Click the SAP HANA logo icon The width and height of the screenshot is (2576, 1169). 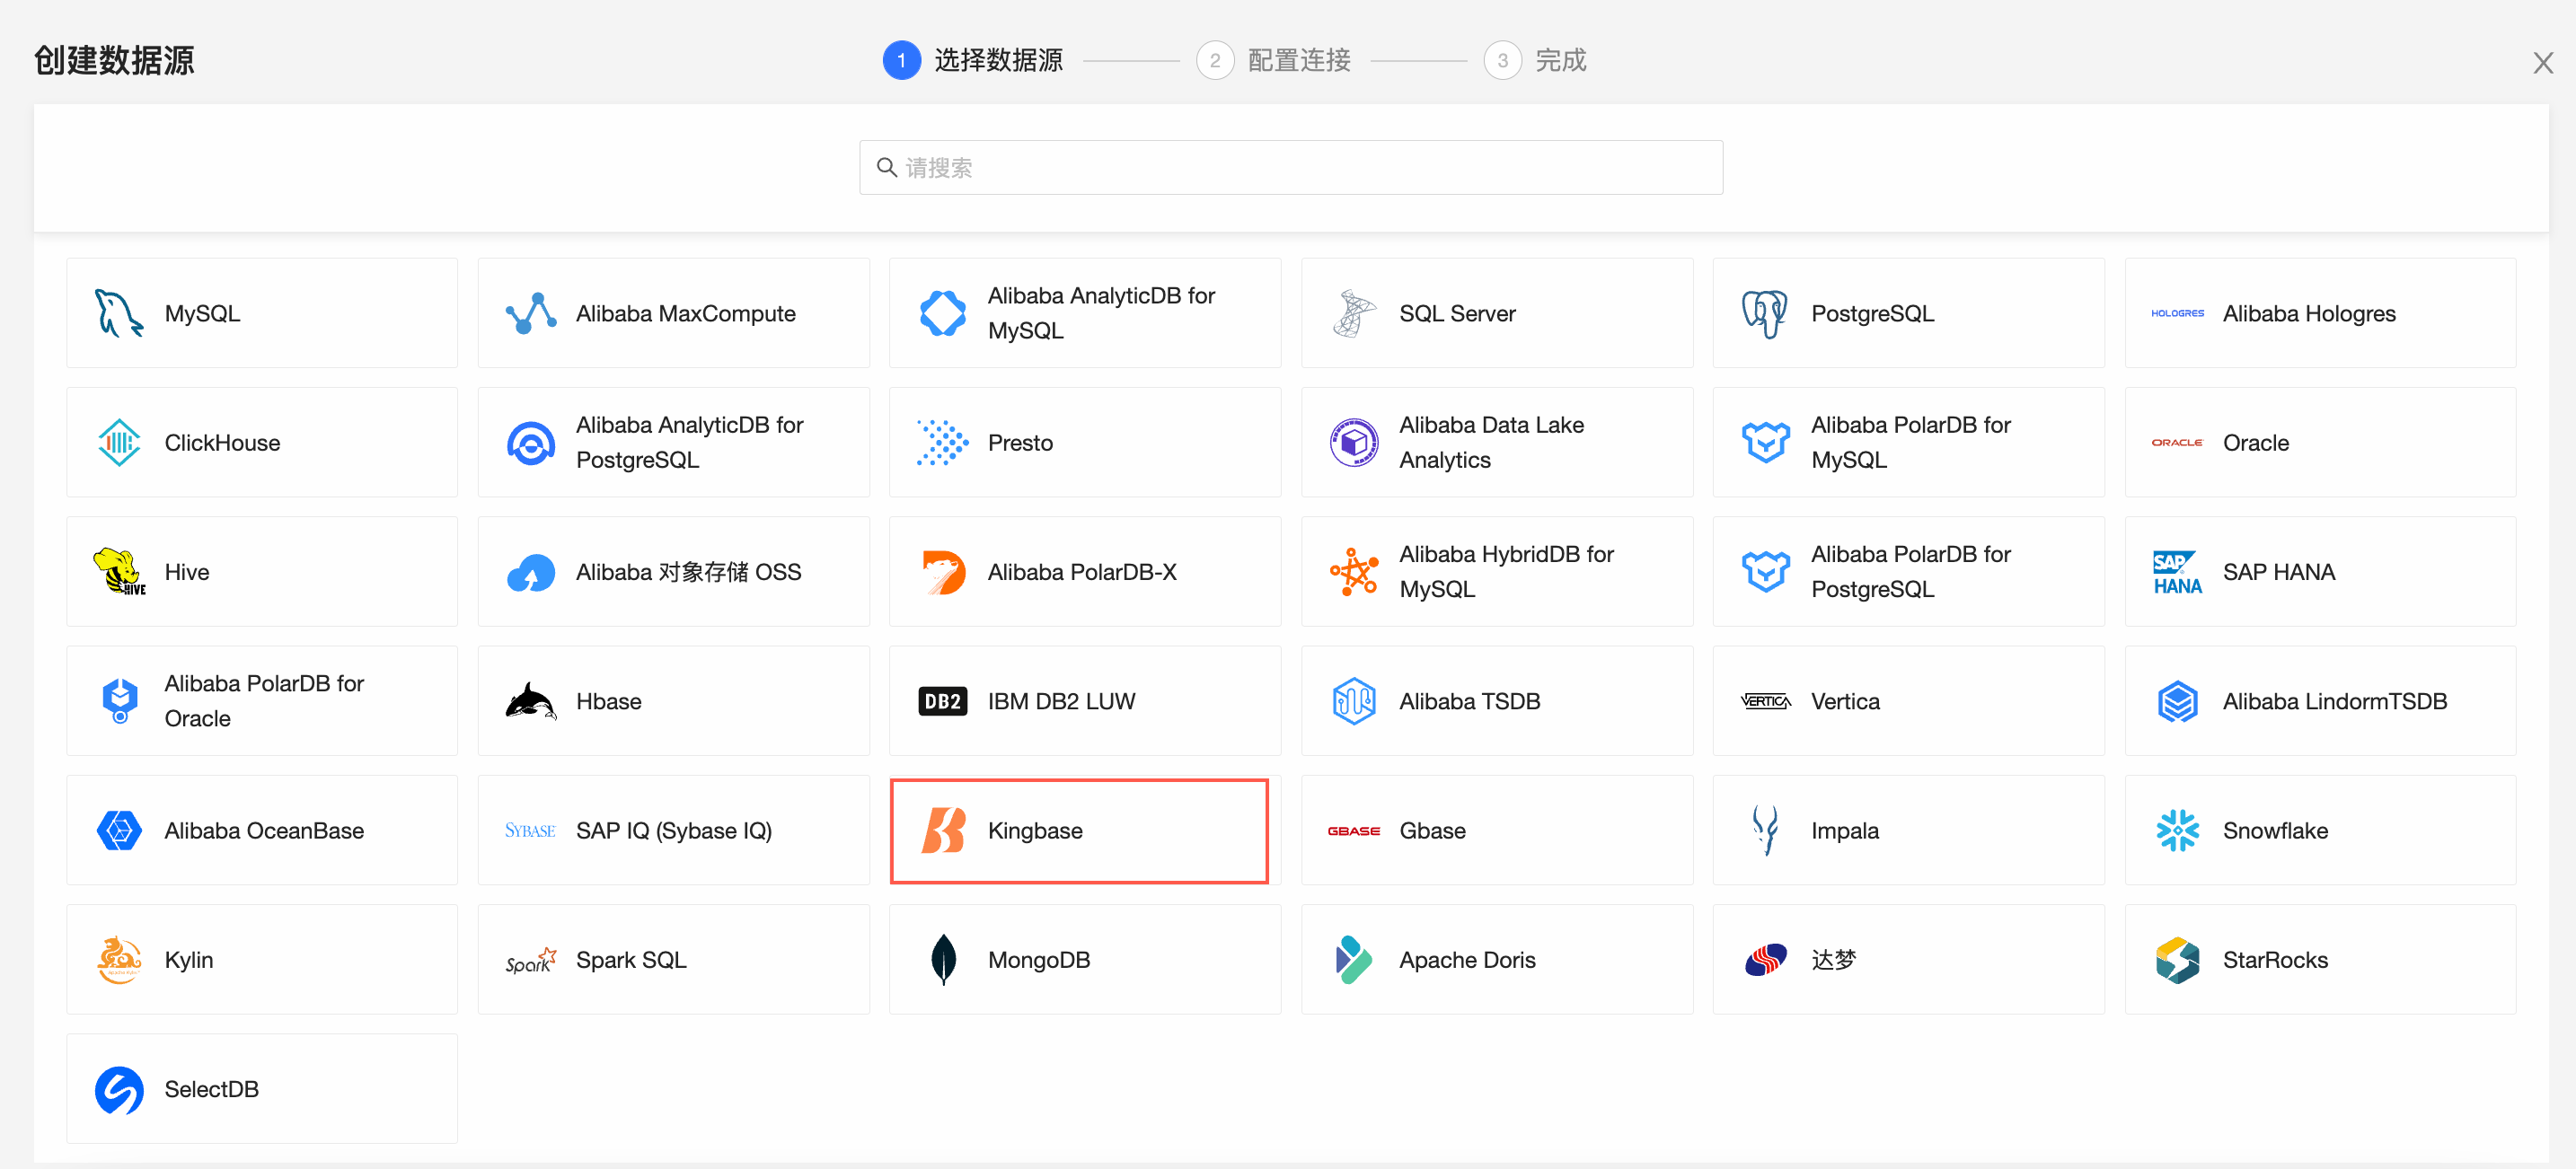(2177, 571)
